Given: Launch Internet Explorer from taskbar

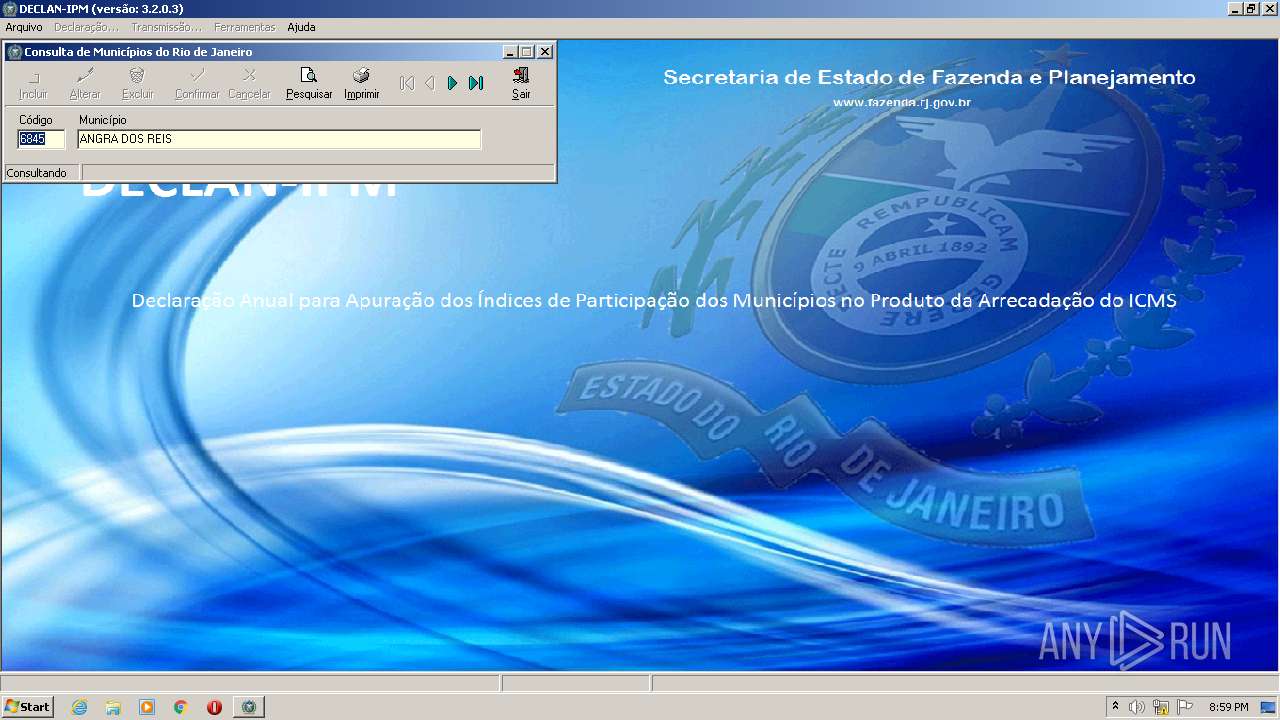Looking at the screenshot, I should (x=79, y=707).
